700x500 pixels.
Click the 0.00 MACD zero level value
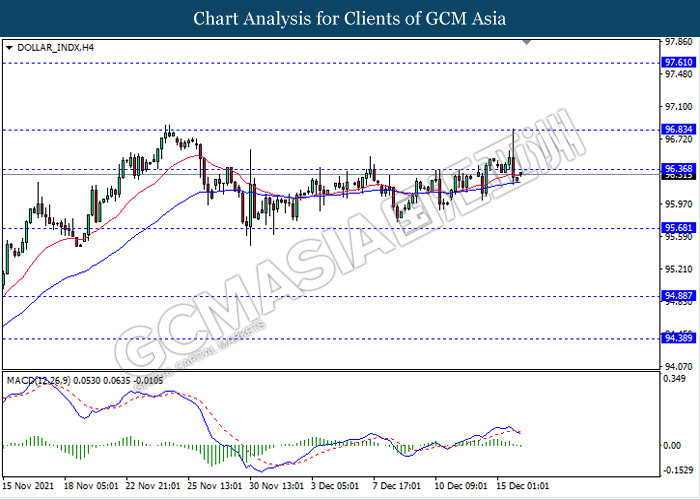pyautogui.click(x=672, y=445)
